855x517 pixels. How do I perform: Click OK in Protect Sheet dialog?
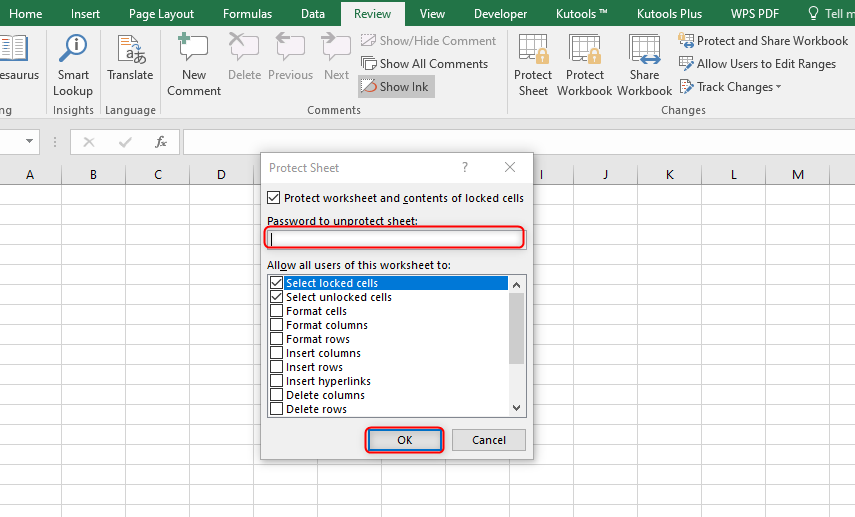pyautogui.click(x=405, y=440)
